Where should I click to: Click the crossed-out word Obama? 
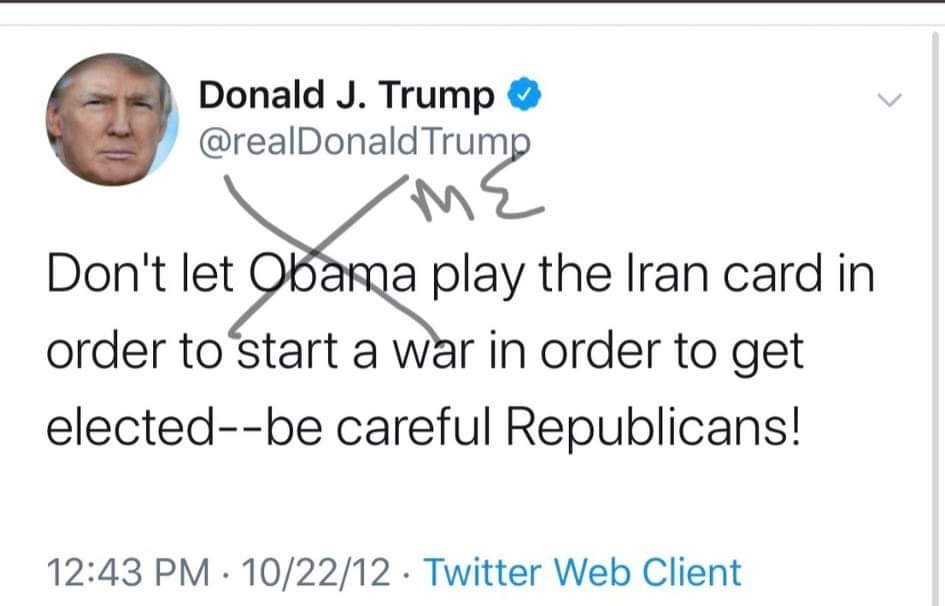coord(333,275)
